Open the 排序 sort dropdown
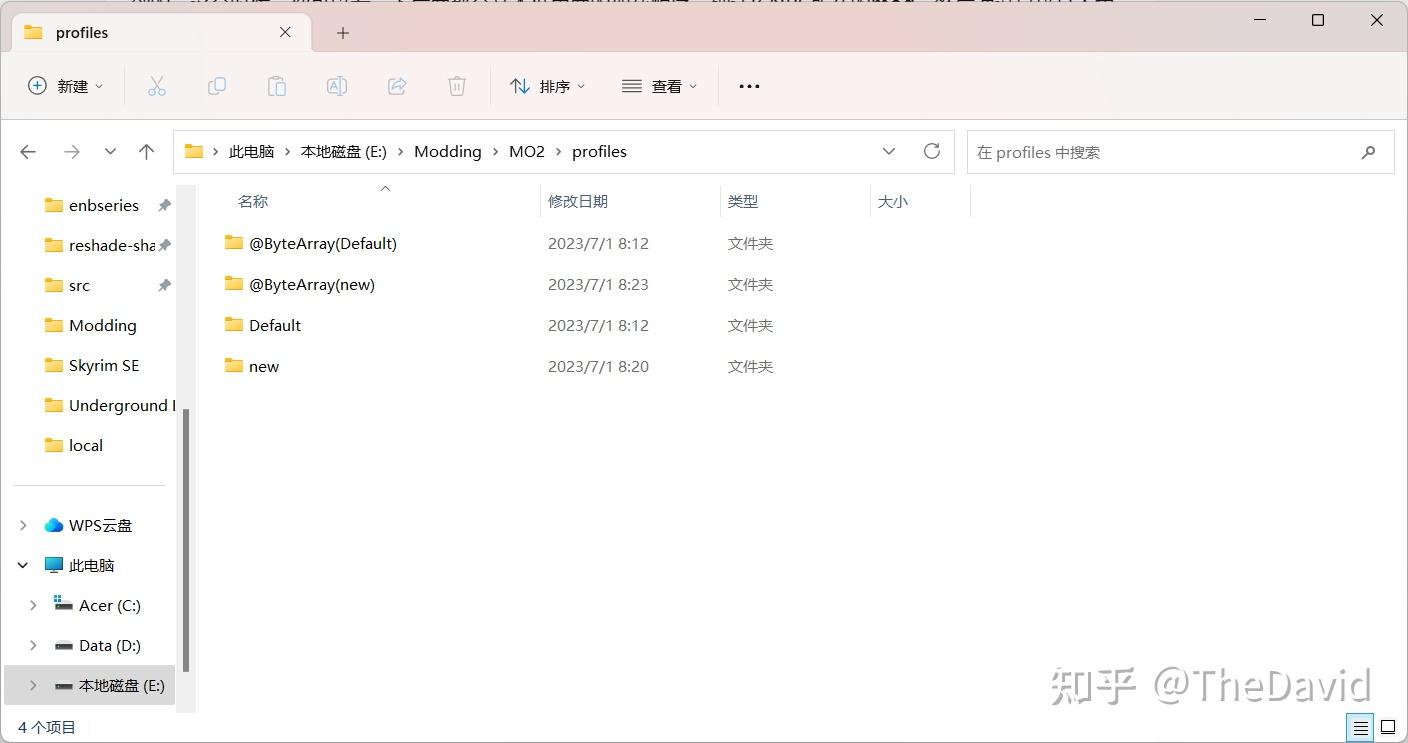This screenshot has width=1408, height=743. click(x=548, y=86)
